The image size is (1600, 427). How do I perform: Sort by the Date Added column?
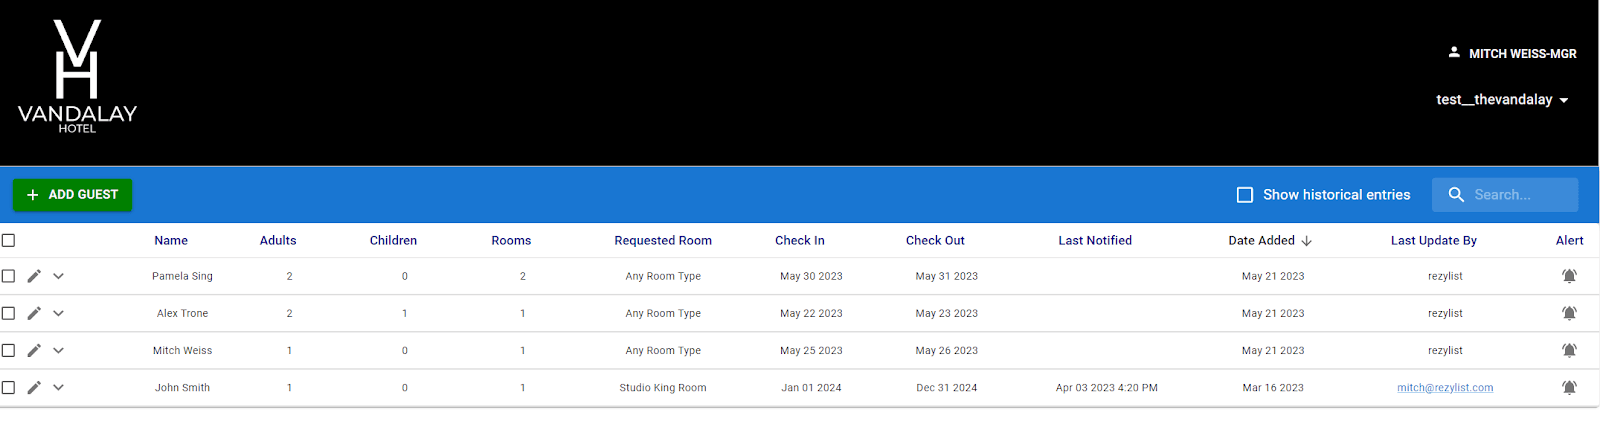1261,240
